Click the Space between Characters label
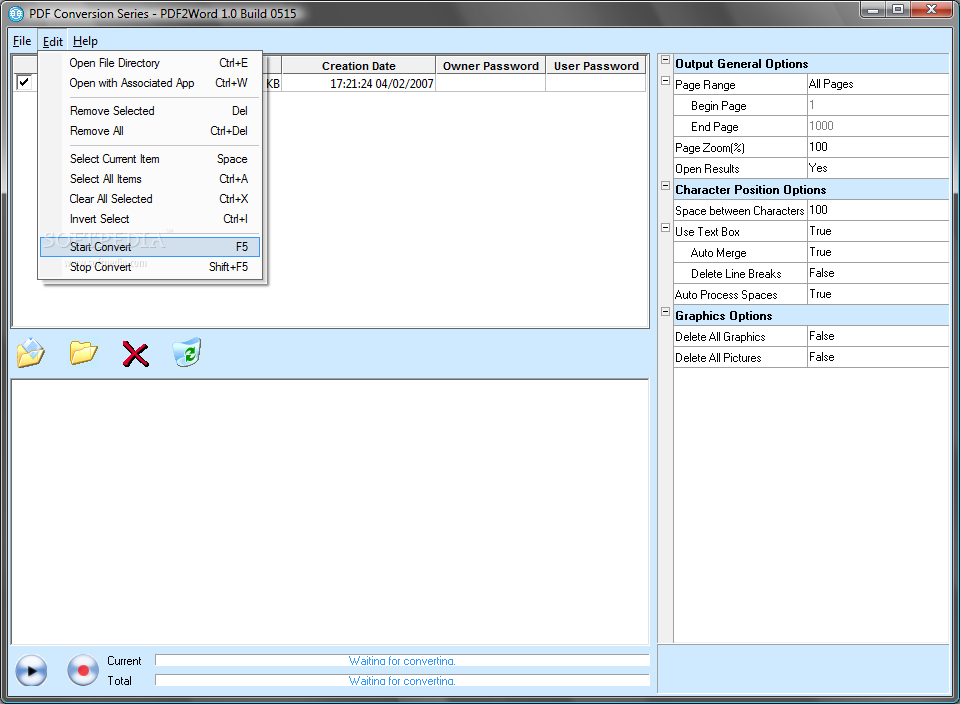This screenshot has height=704, width=960. tap(740, 211)
